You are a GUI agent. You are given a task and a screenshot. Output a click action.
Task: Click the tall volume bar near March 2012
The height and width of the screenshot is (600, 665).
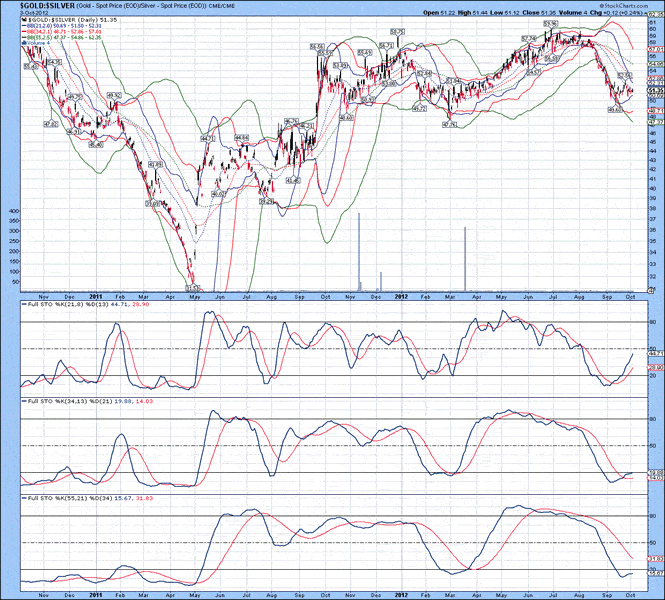[465, 258]
